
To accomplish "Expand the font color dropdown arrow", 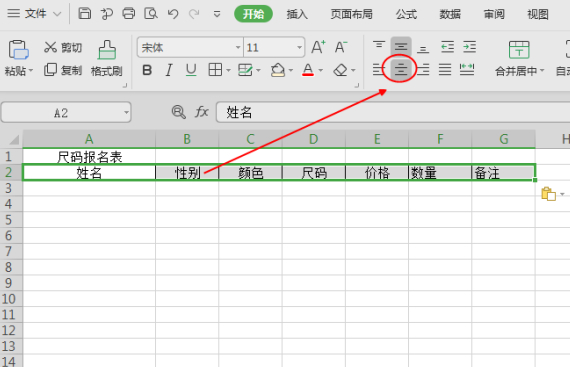I will point(321,70).
